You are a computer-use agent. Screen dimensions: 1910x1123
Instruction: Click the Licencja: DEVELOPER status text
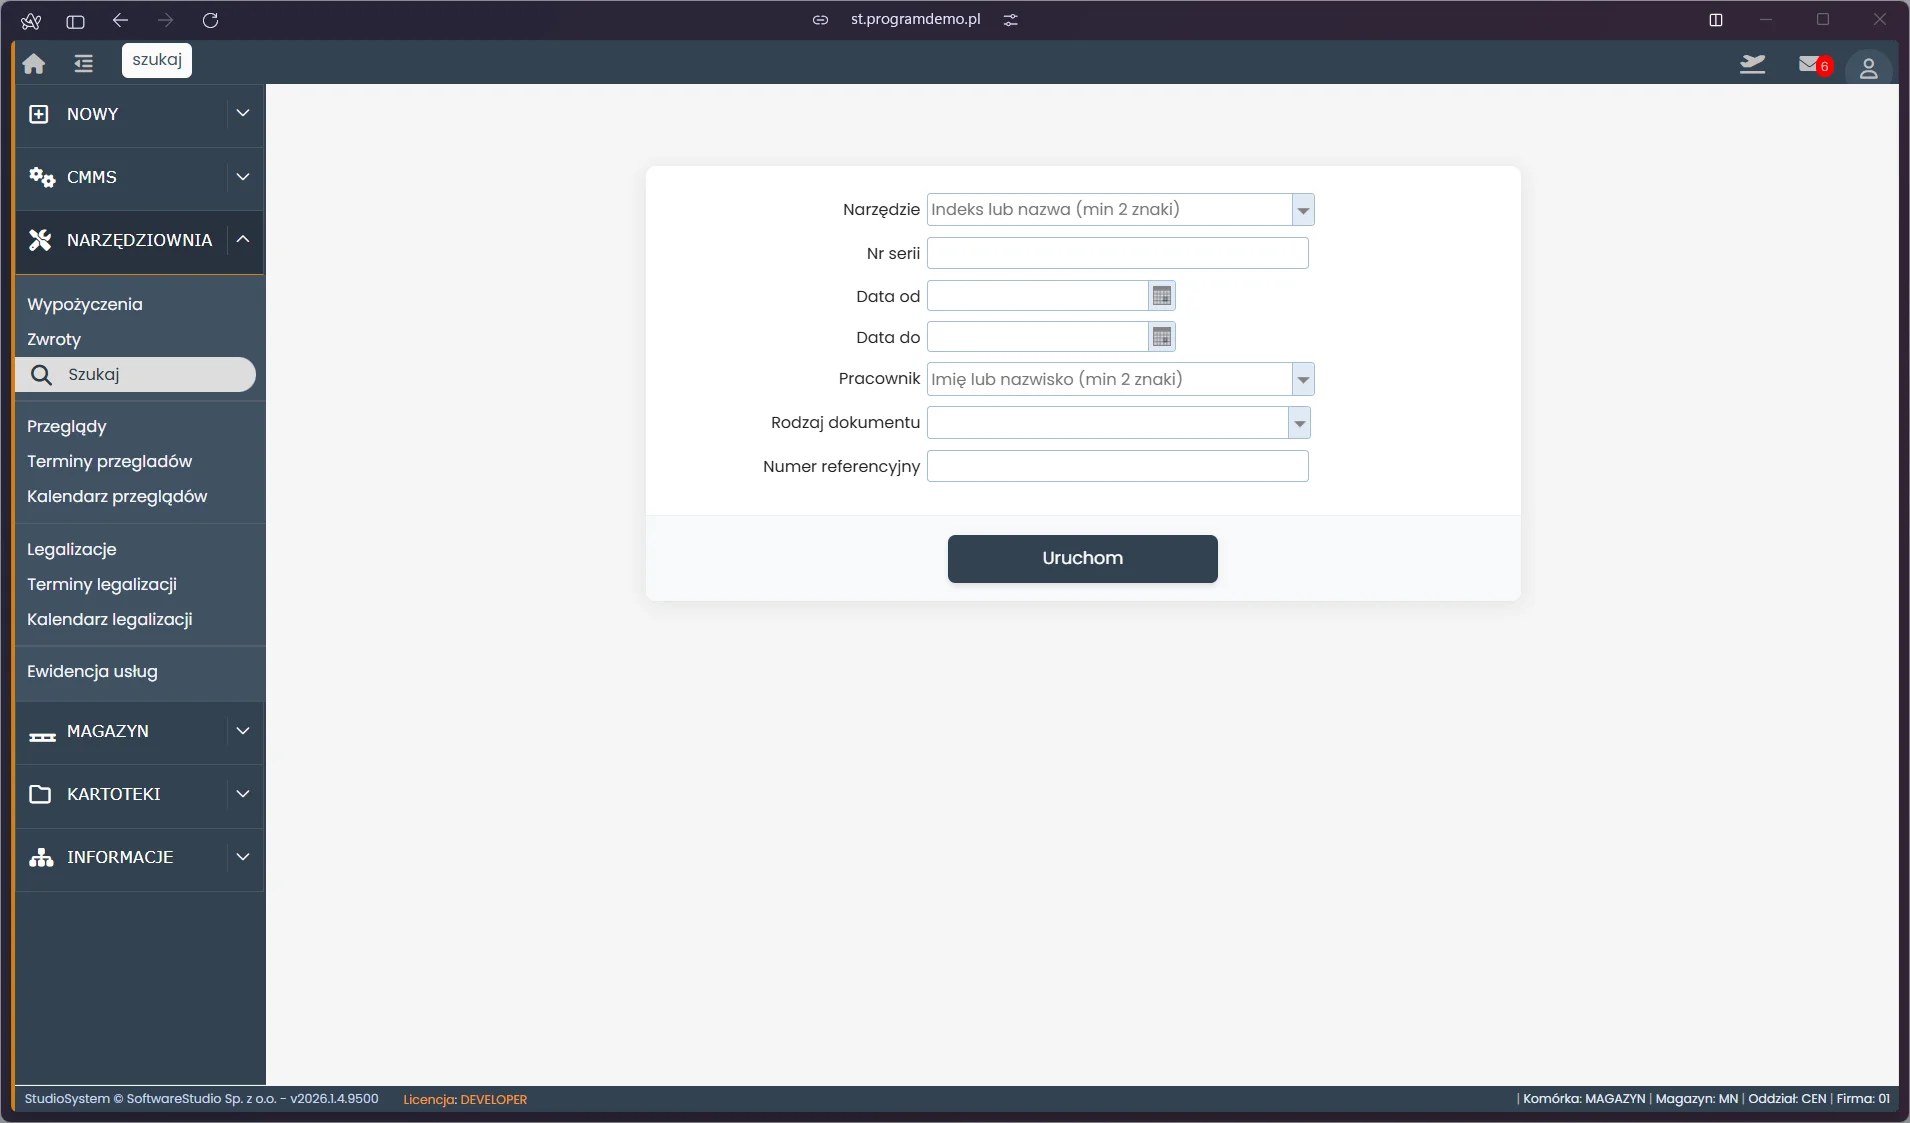tap(465, 1099)
